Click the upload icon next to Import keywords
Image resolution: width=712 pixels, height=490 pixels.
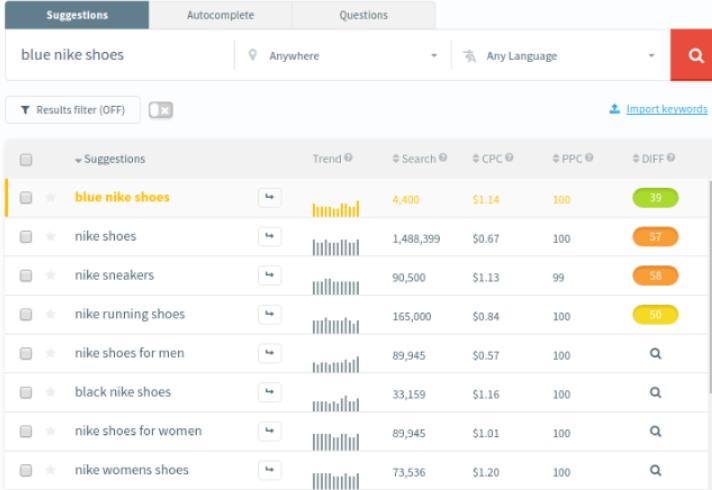pyautogui.click(x=614, y=109)
